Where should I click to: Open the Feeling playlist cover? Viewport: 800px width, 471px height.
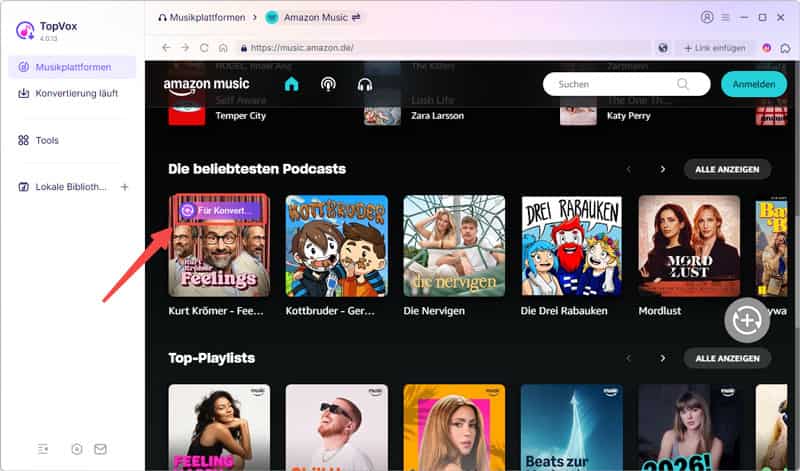point(219,428)
